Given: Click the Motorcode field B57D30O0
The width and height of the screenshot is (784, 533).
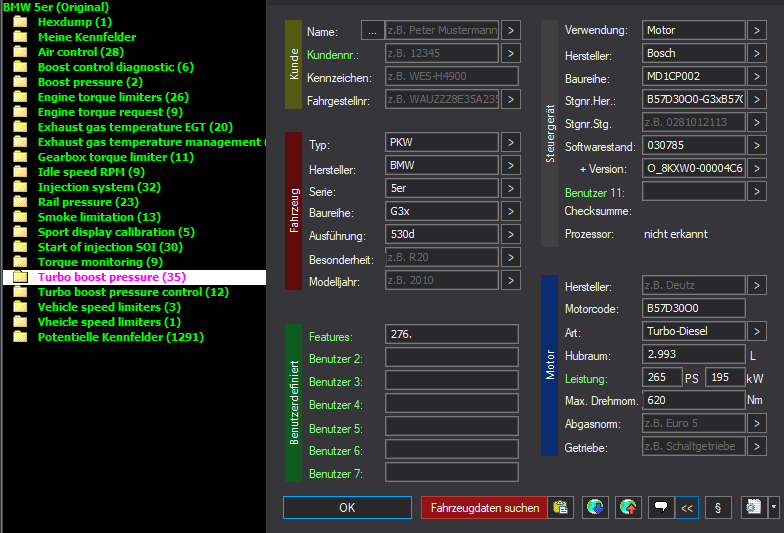Looking at the screenshot, I should (x=694, y=308).
